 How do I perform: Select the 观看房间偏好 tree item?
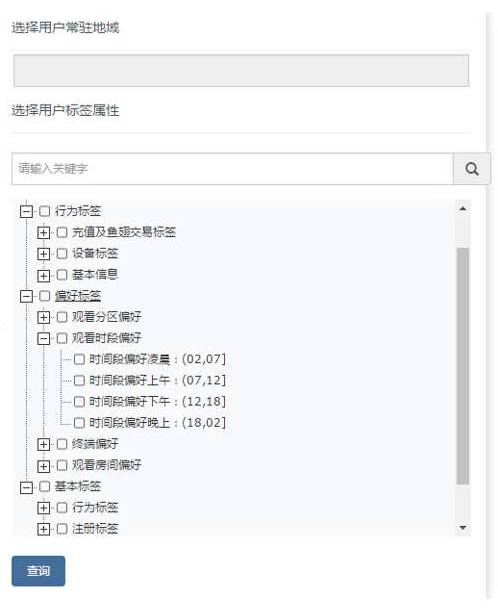106,465
